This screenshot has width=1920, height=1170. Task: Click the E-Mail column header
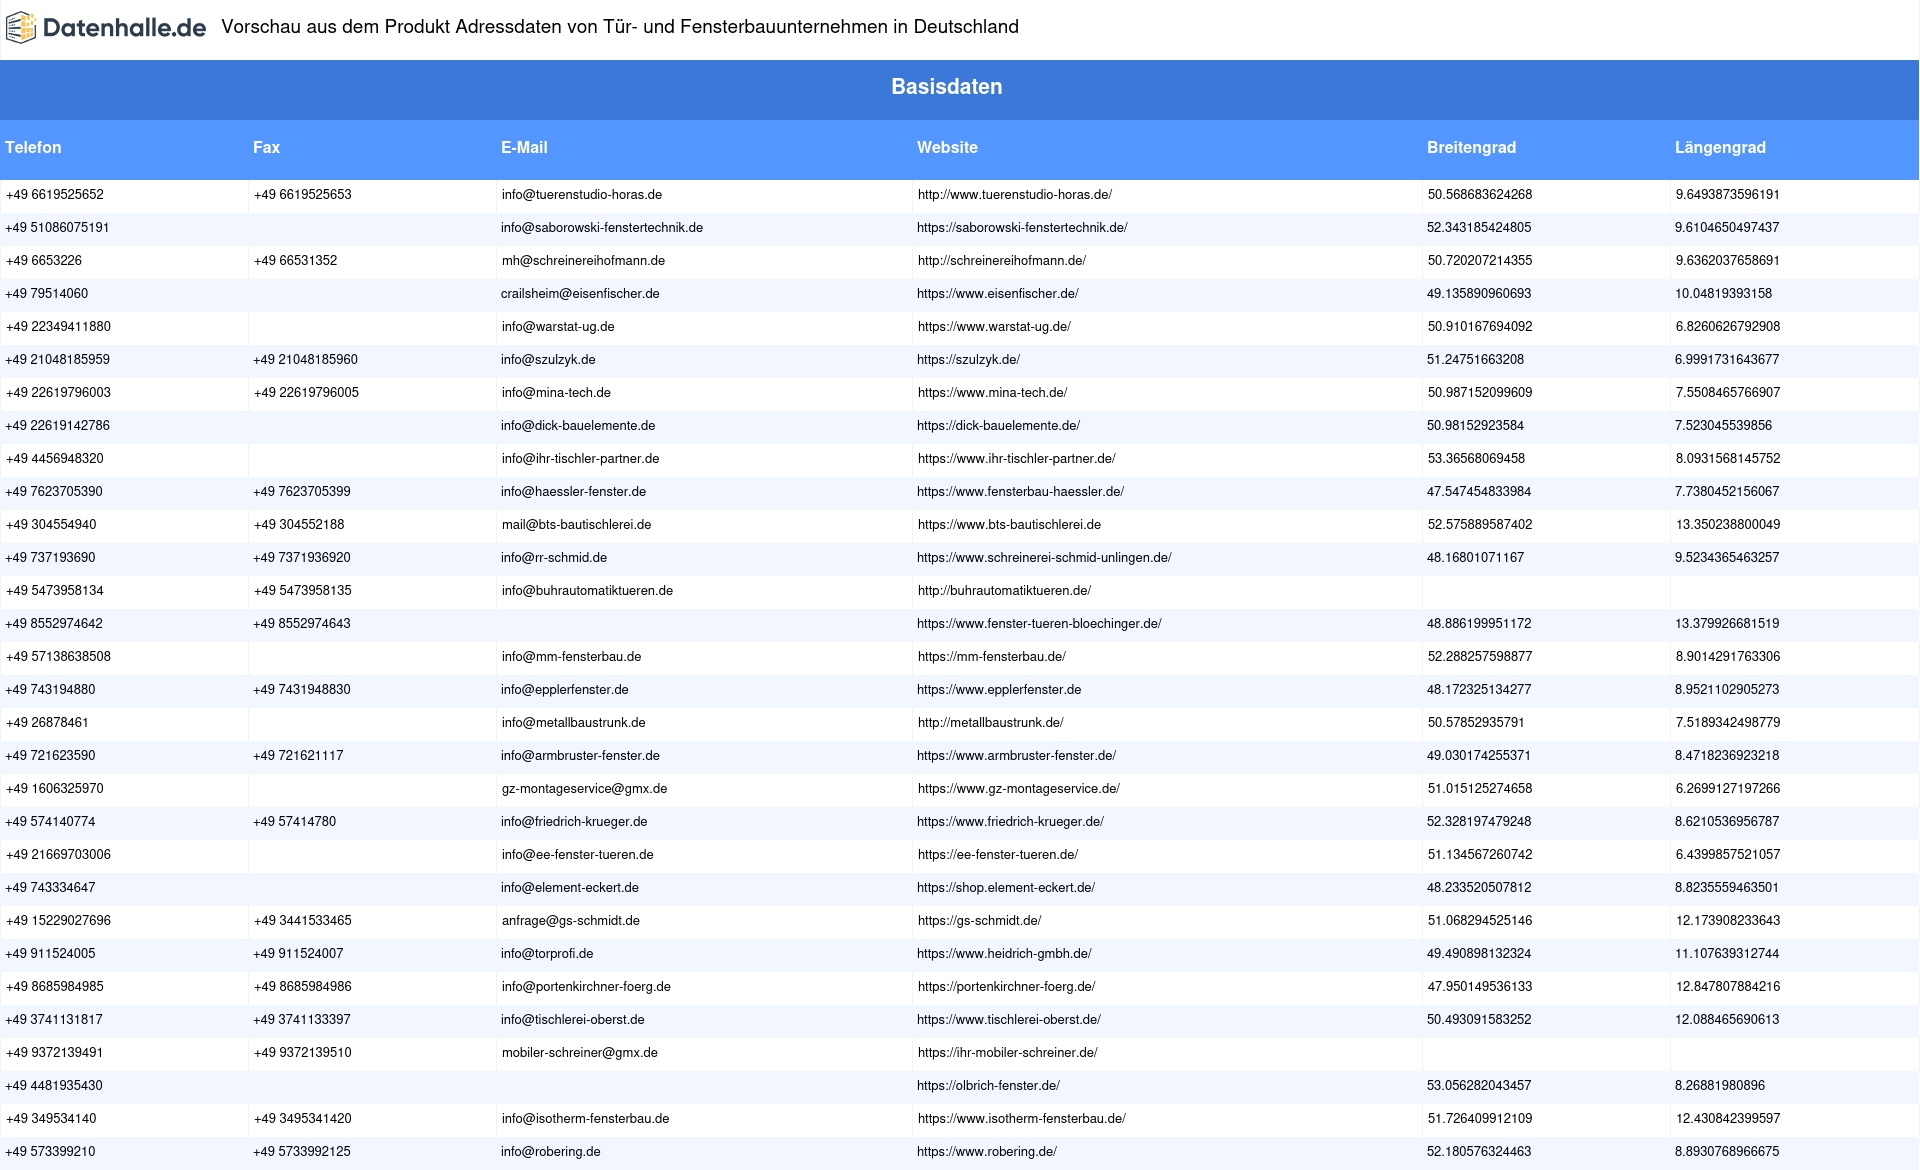[524, 148]
